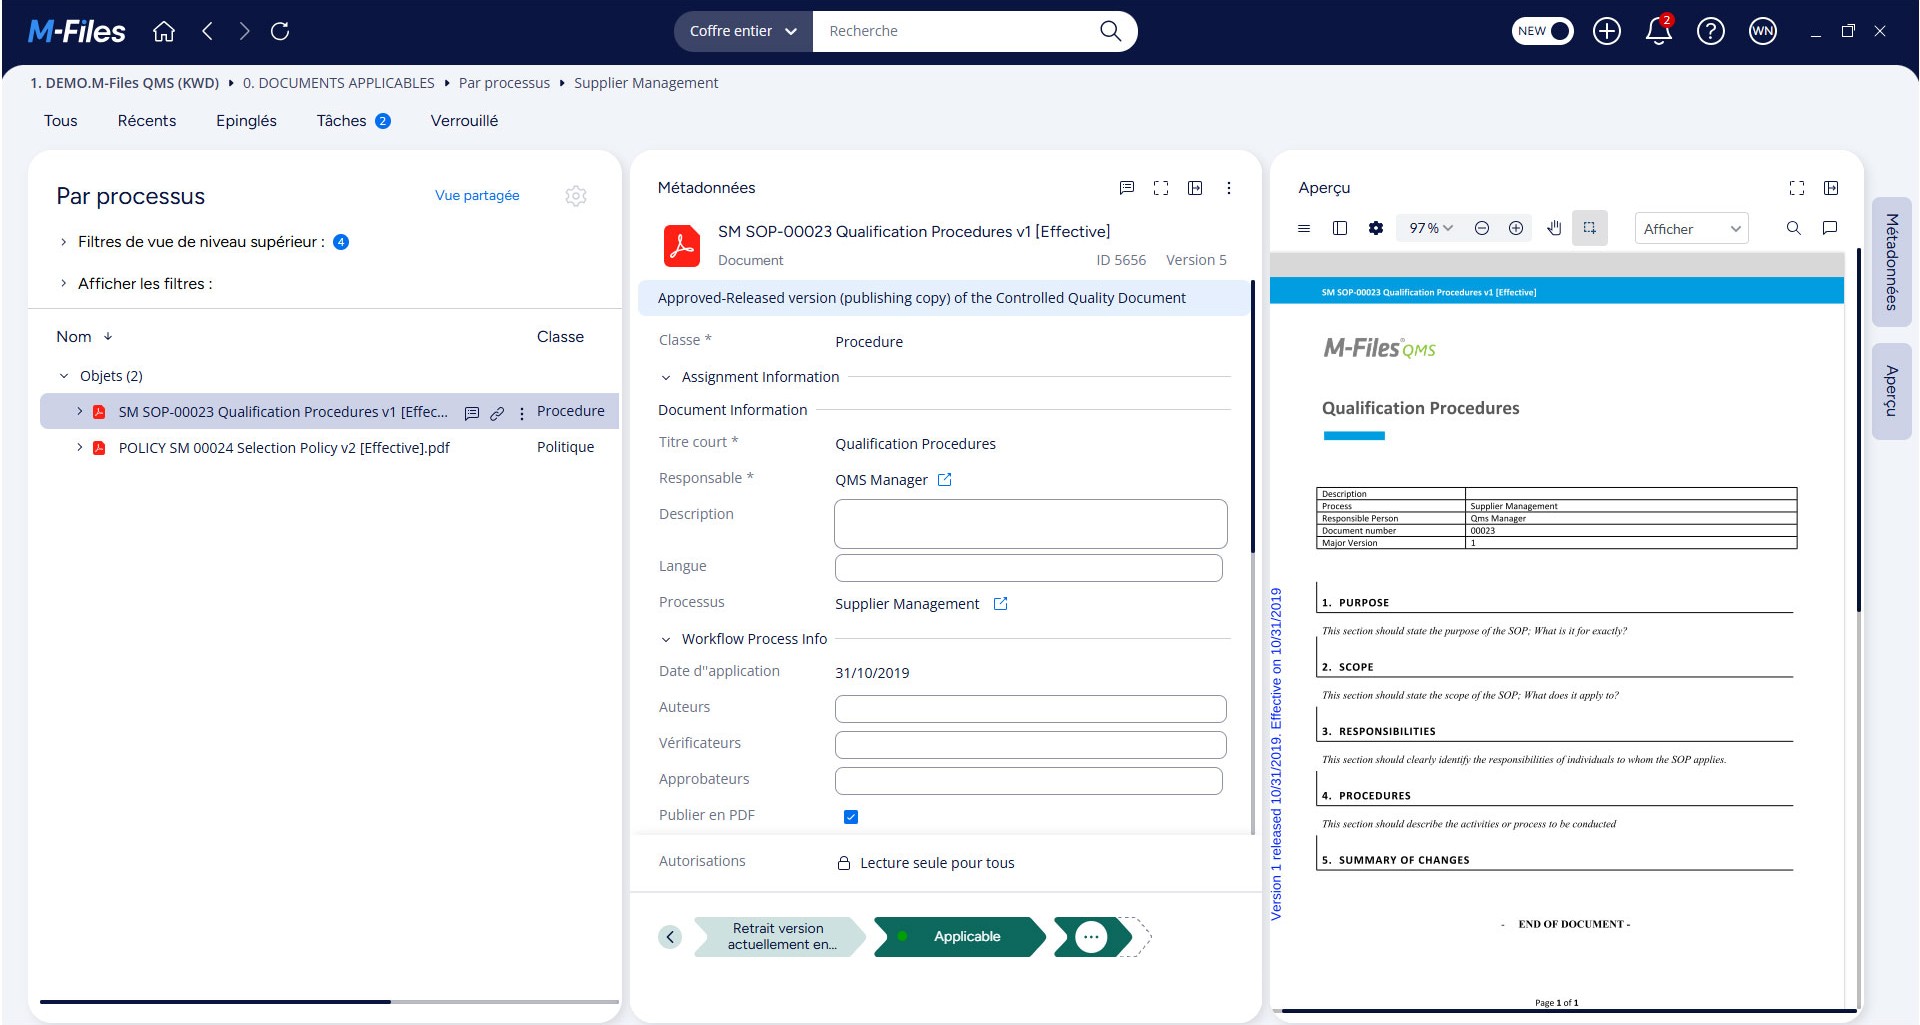Viewport: 1920px width, 1025px height.
Task: Open the comment icon on SM SOP-00023 row
Action: click(472, 413)
